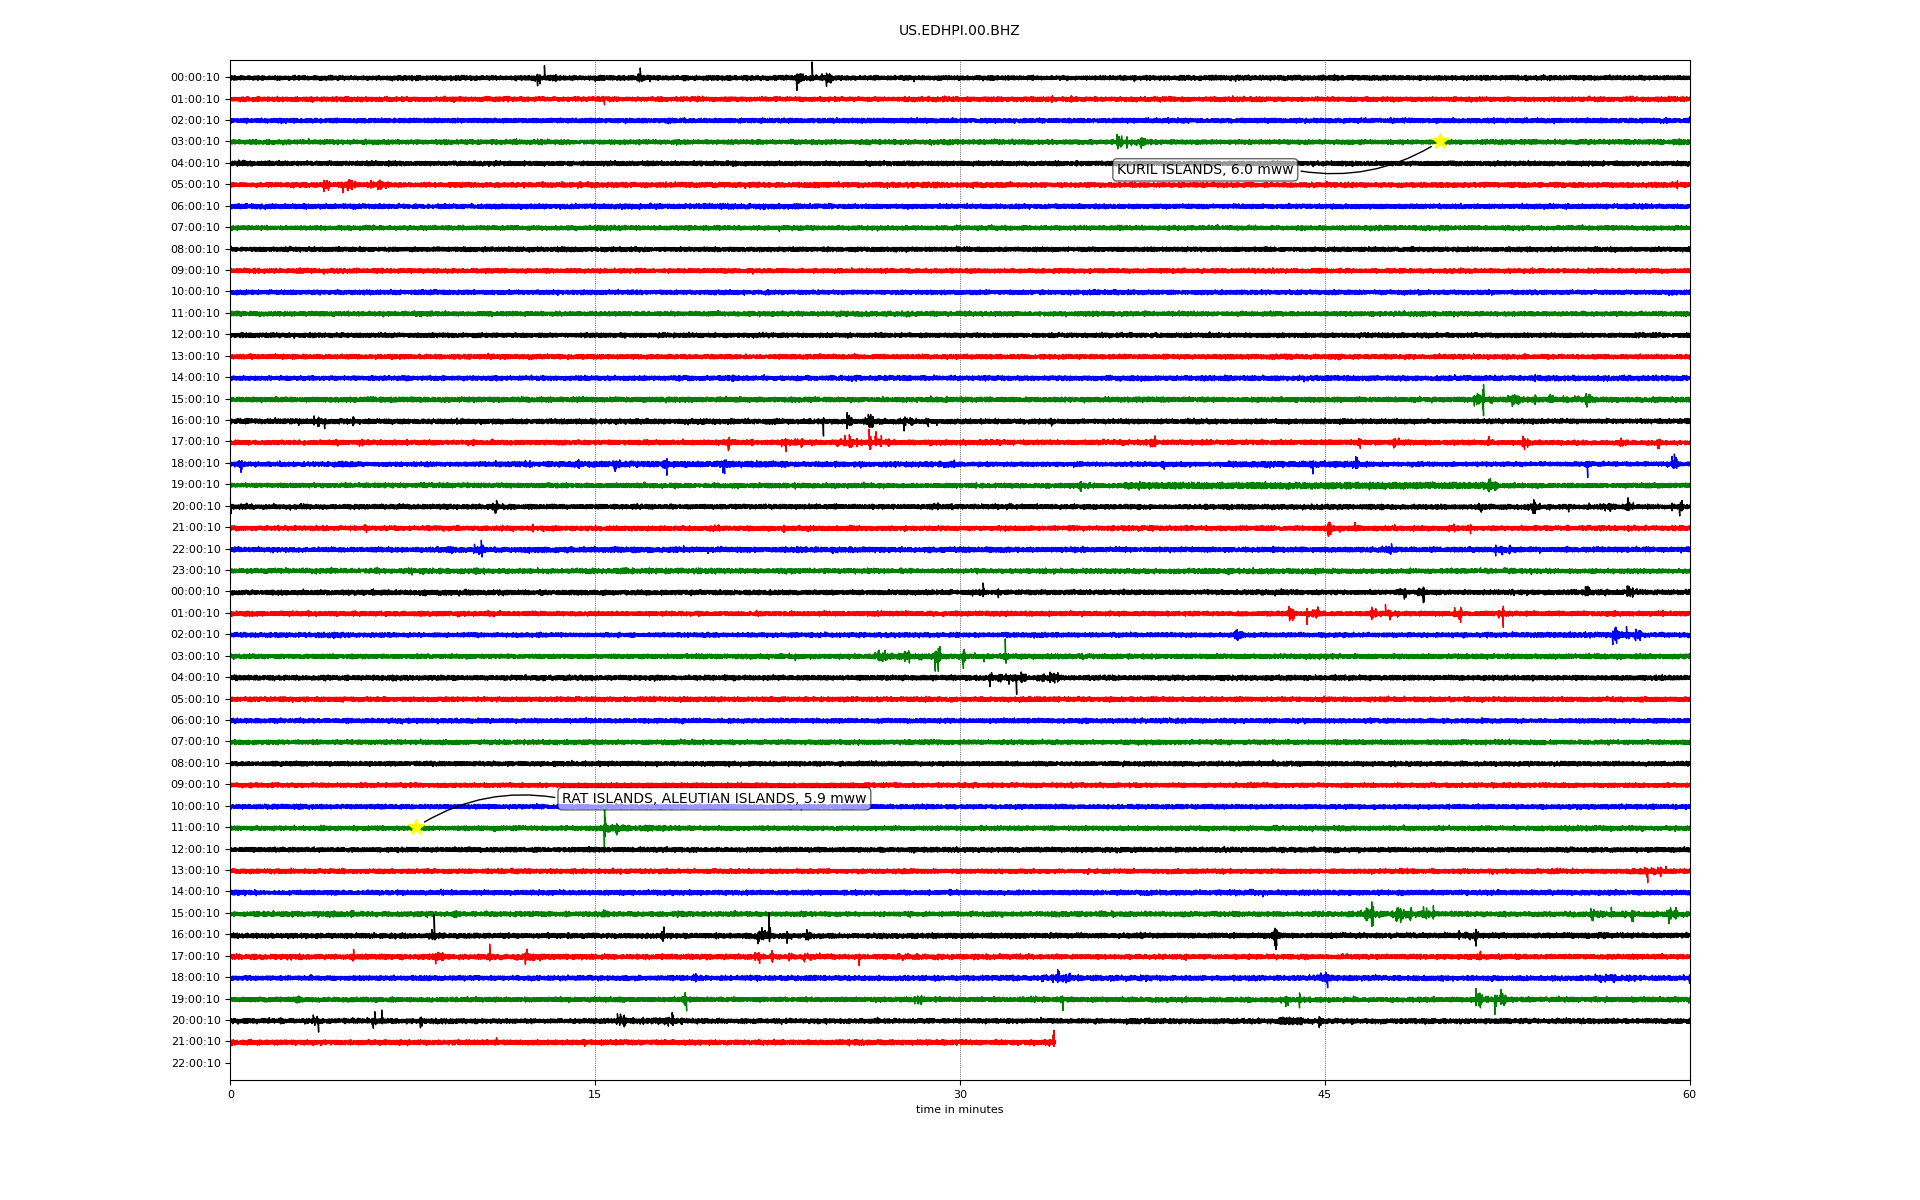Click the x-axis tick label 15
The height and width of the screenshot is (1200, 1920).
tap(595, 1094)
